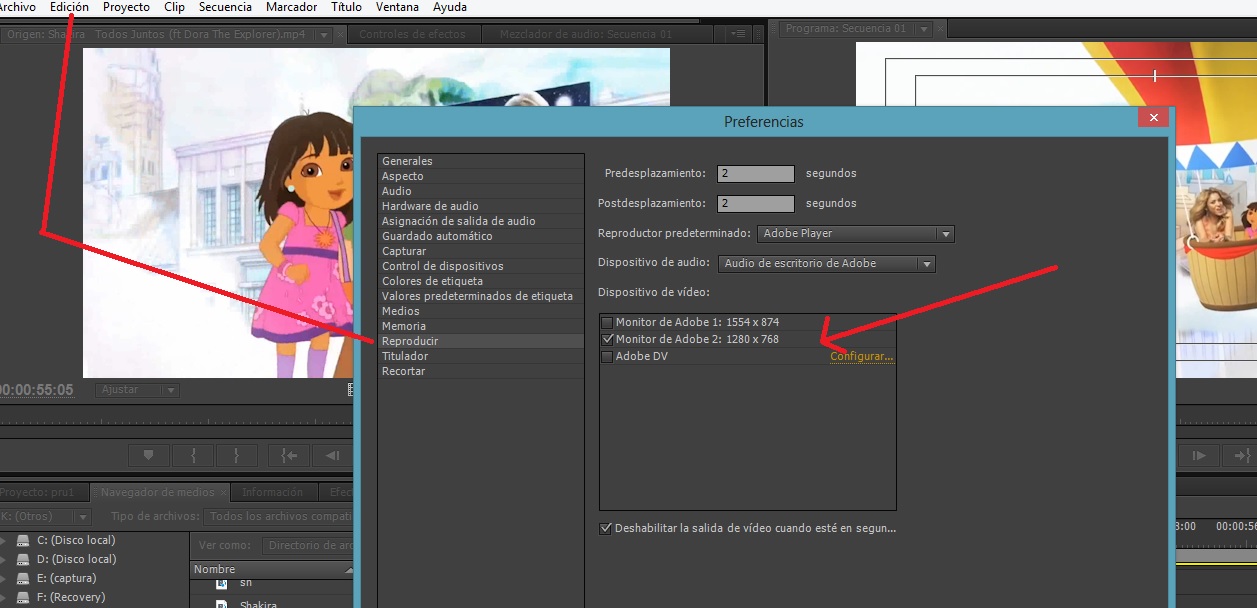Click the file icon next to sn

tap(223, 582)
